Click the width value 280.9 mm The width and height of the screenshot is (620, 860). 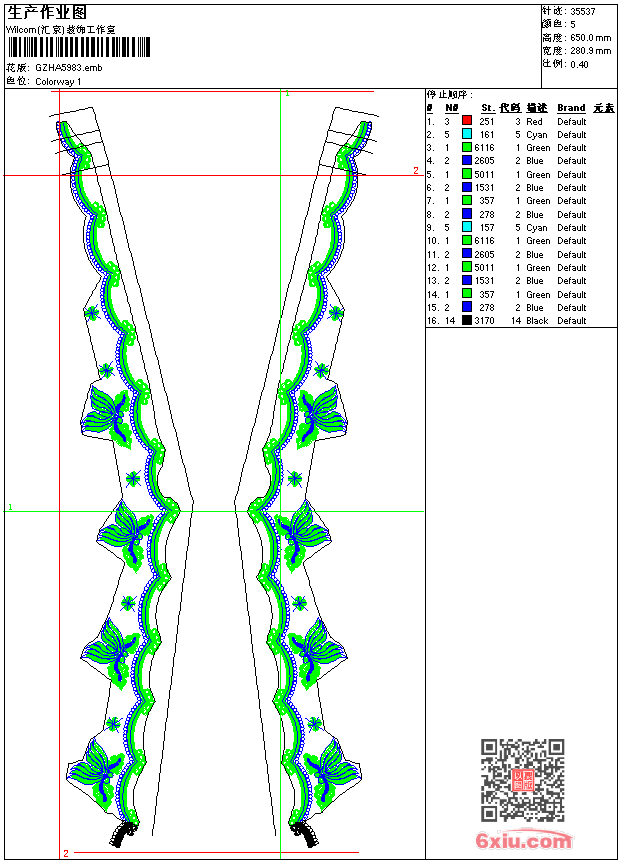(x=590, y=50)
